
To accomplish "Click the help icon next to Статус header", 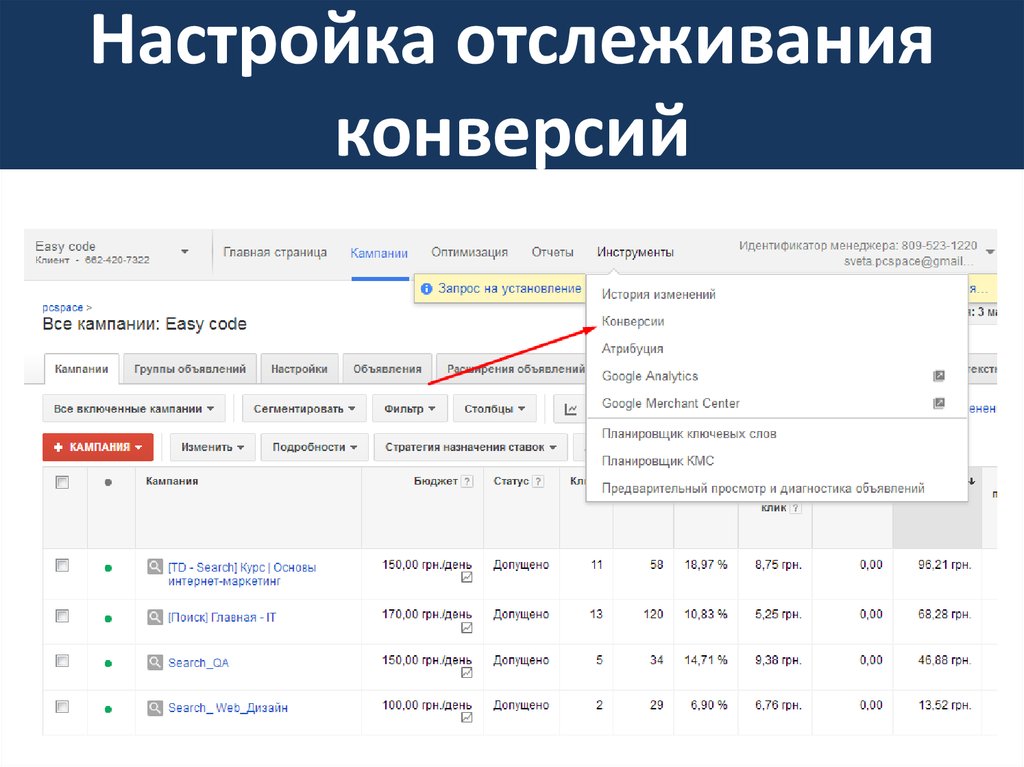I will click(x=538, y=481).
